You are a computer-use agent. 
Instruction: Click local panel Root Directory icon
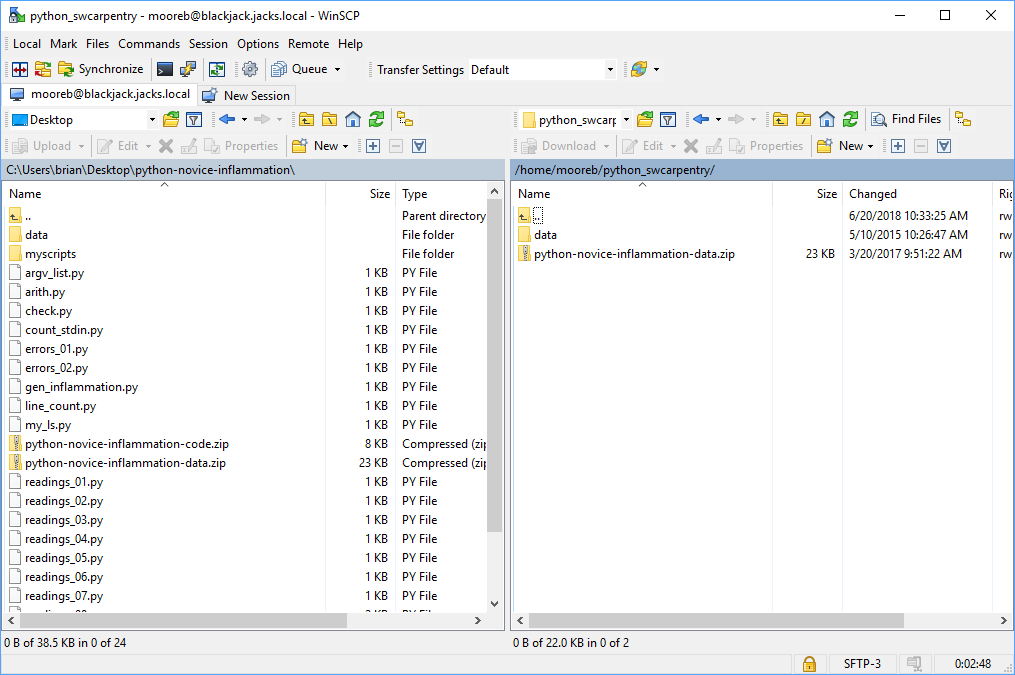[x=329, y=120]
